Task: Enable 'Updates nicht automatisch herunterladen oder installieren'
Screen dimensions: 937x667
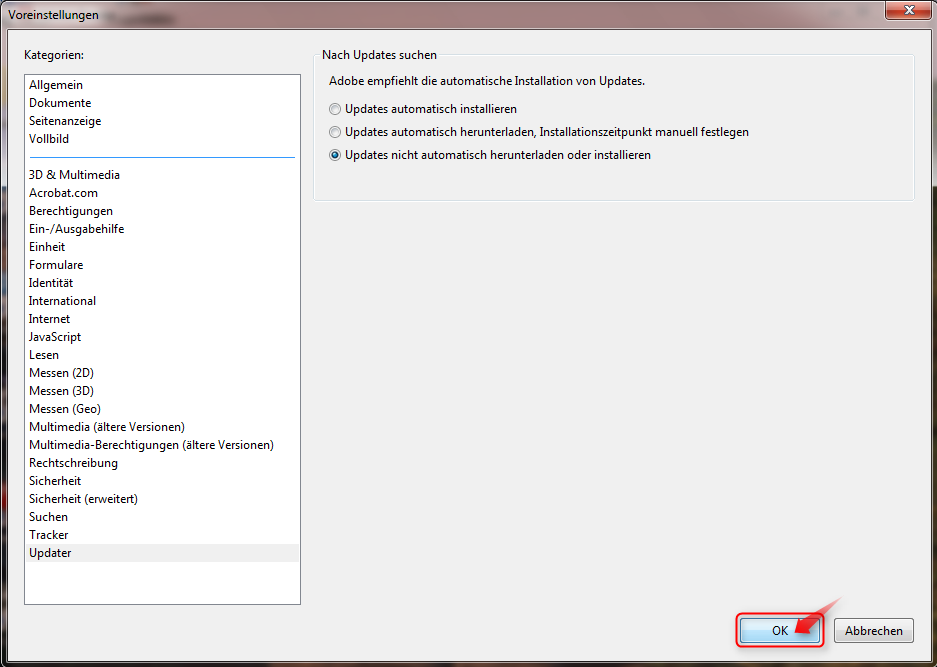Action: [335, 155]
